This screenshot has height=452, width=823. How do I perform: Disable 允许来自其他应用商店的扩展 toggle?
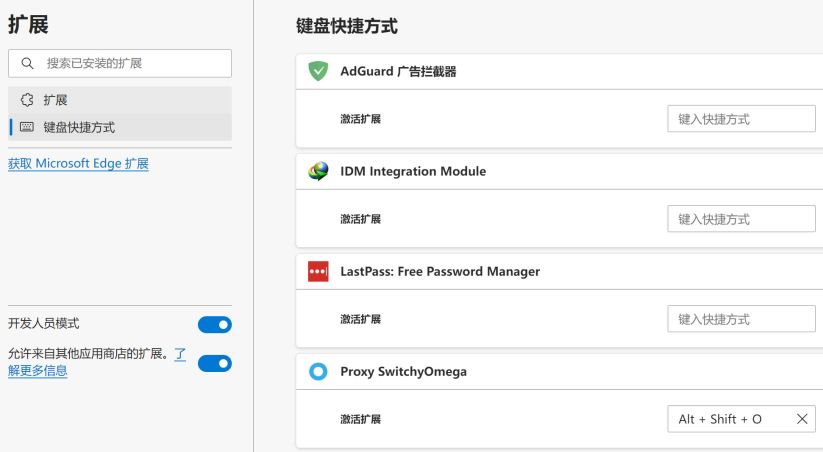[x=215, y=363]
